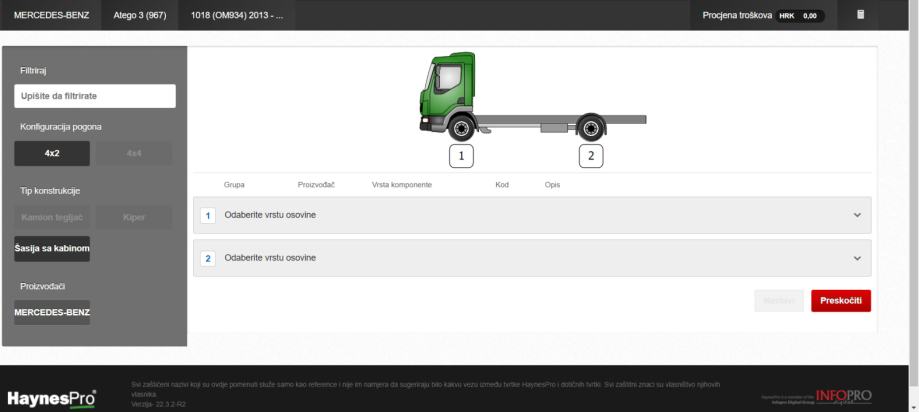This screenshot has width=919, height=412.
Task: Click the disabled Nastavi button
Action: point(779,301)
